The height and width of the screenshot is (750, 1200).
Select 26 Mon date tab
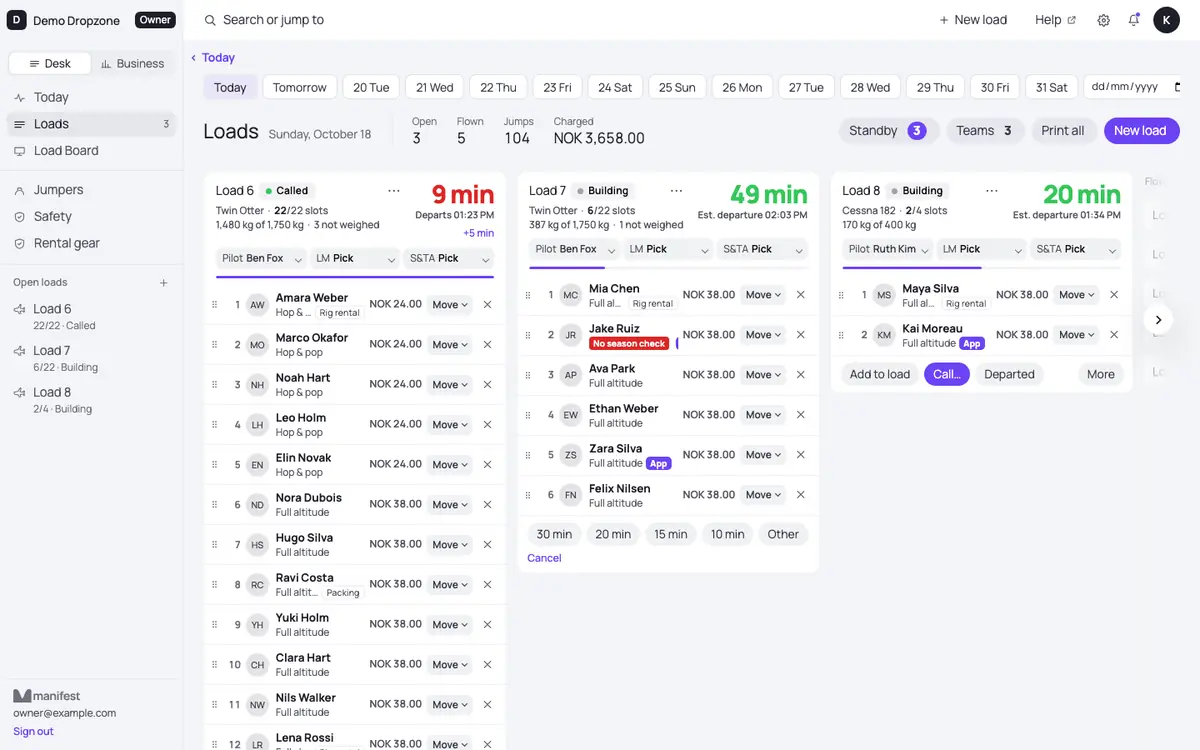742,87
